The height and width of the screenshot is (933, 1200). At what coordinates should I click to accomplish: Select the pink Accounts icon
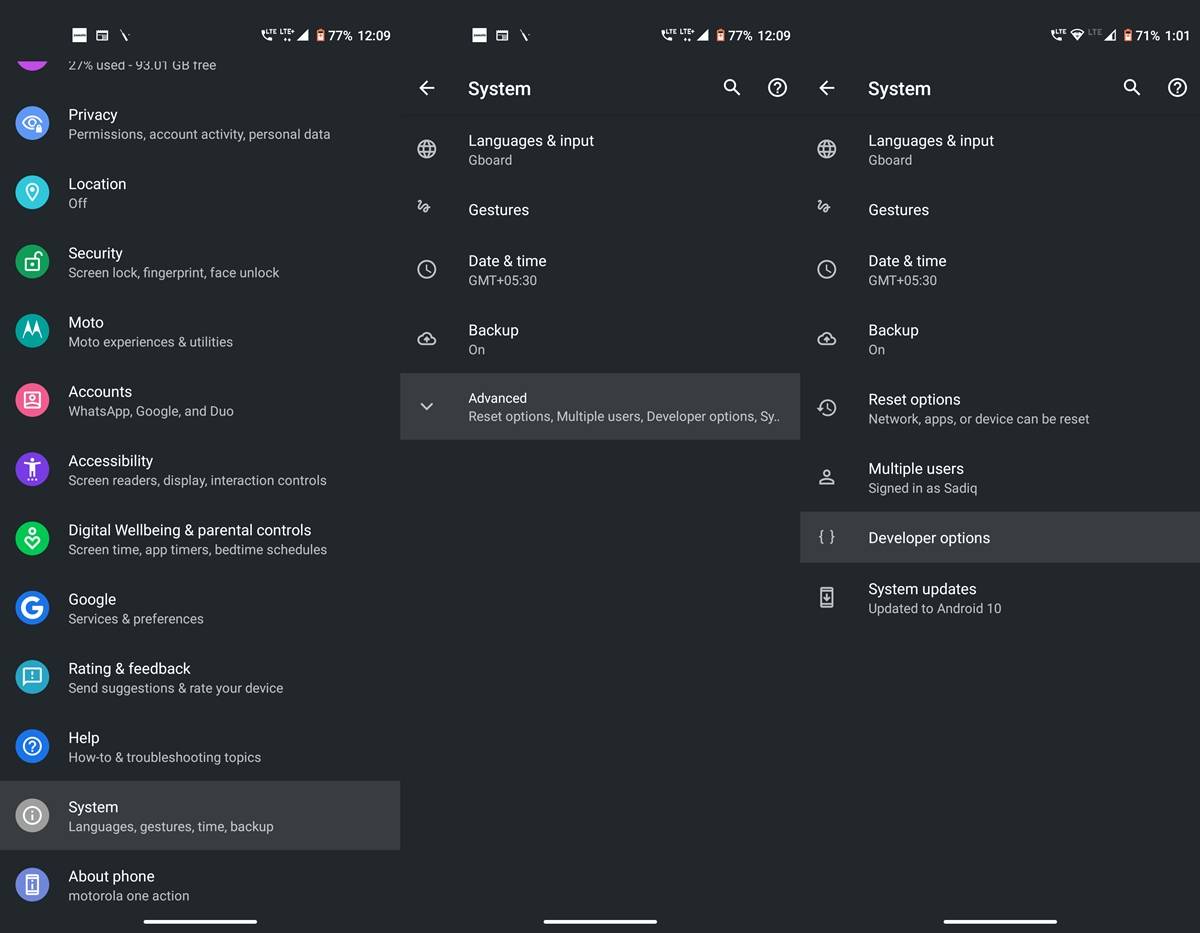[x=32, y=400]
